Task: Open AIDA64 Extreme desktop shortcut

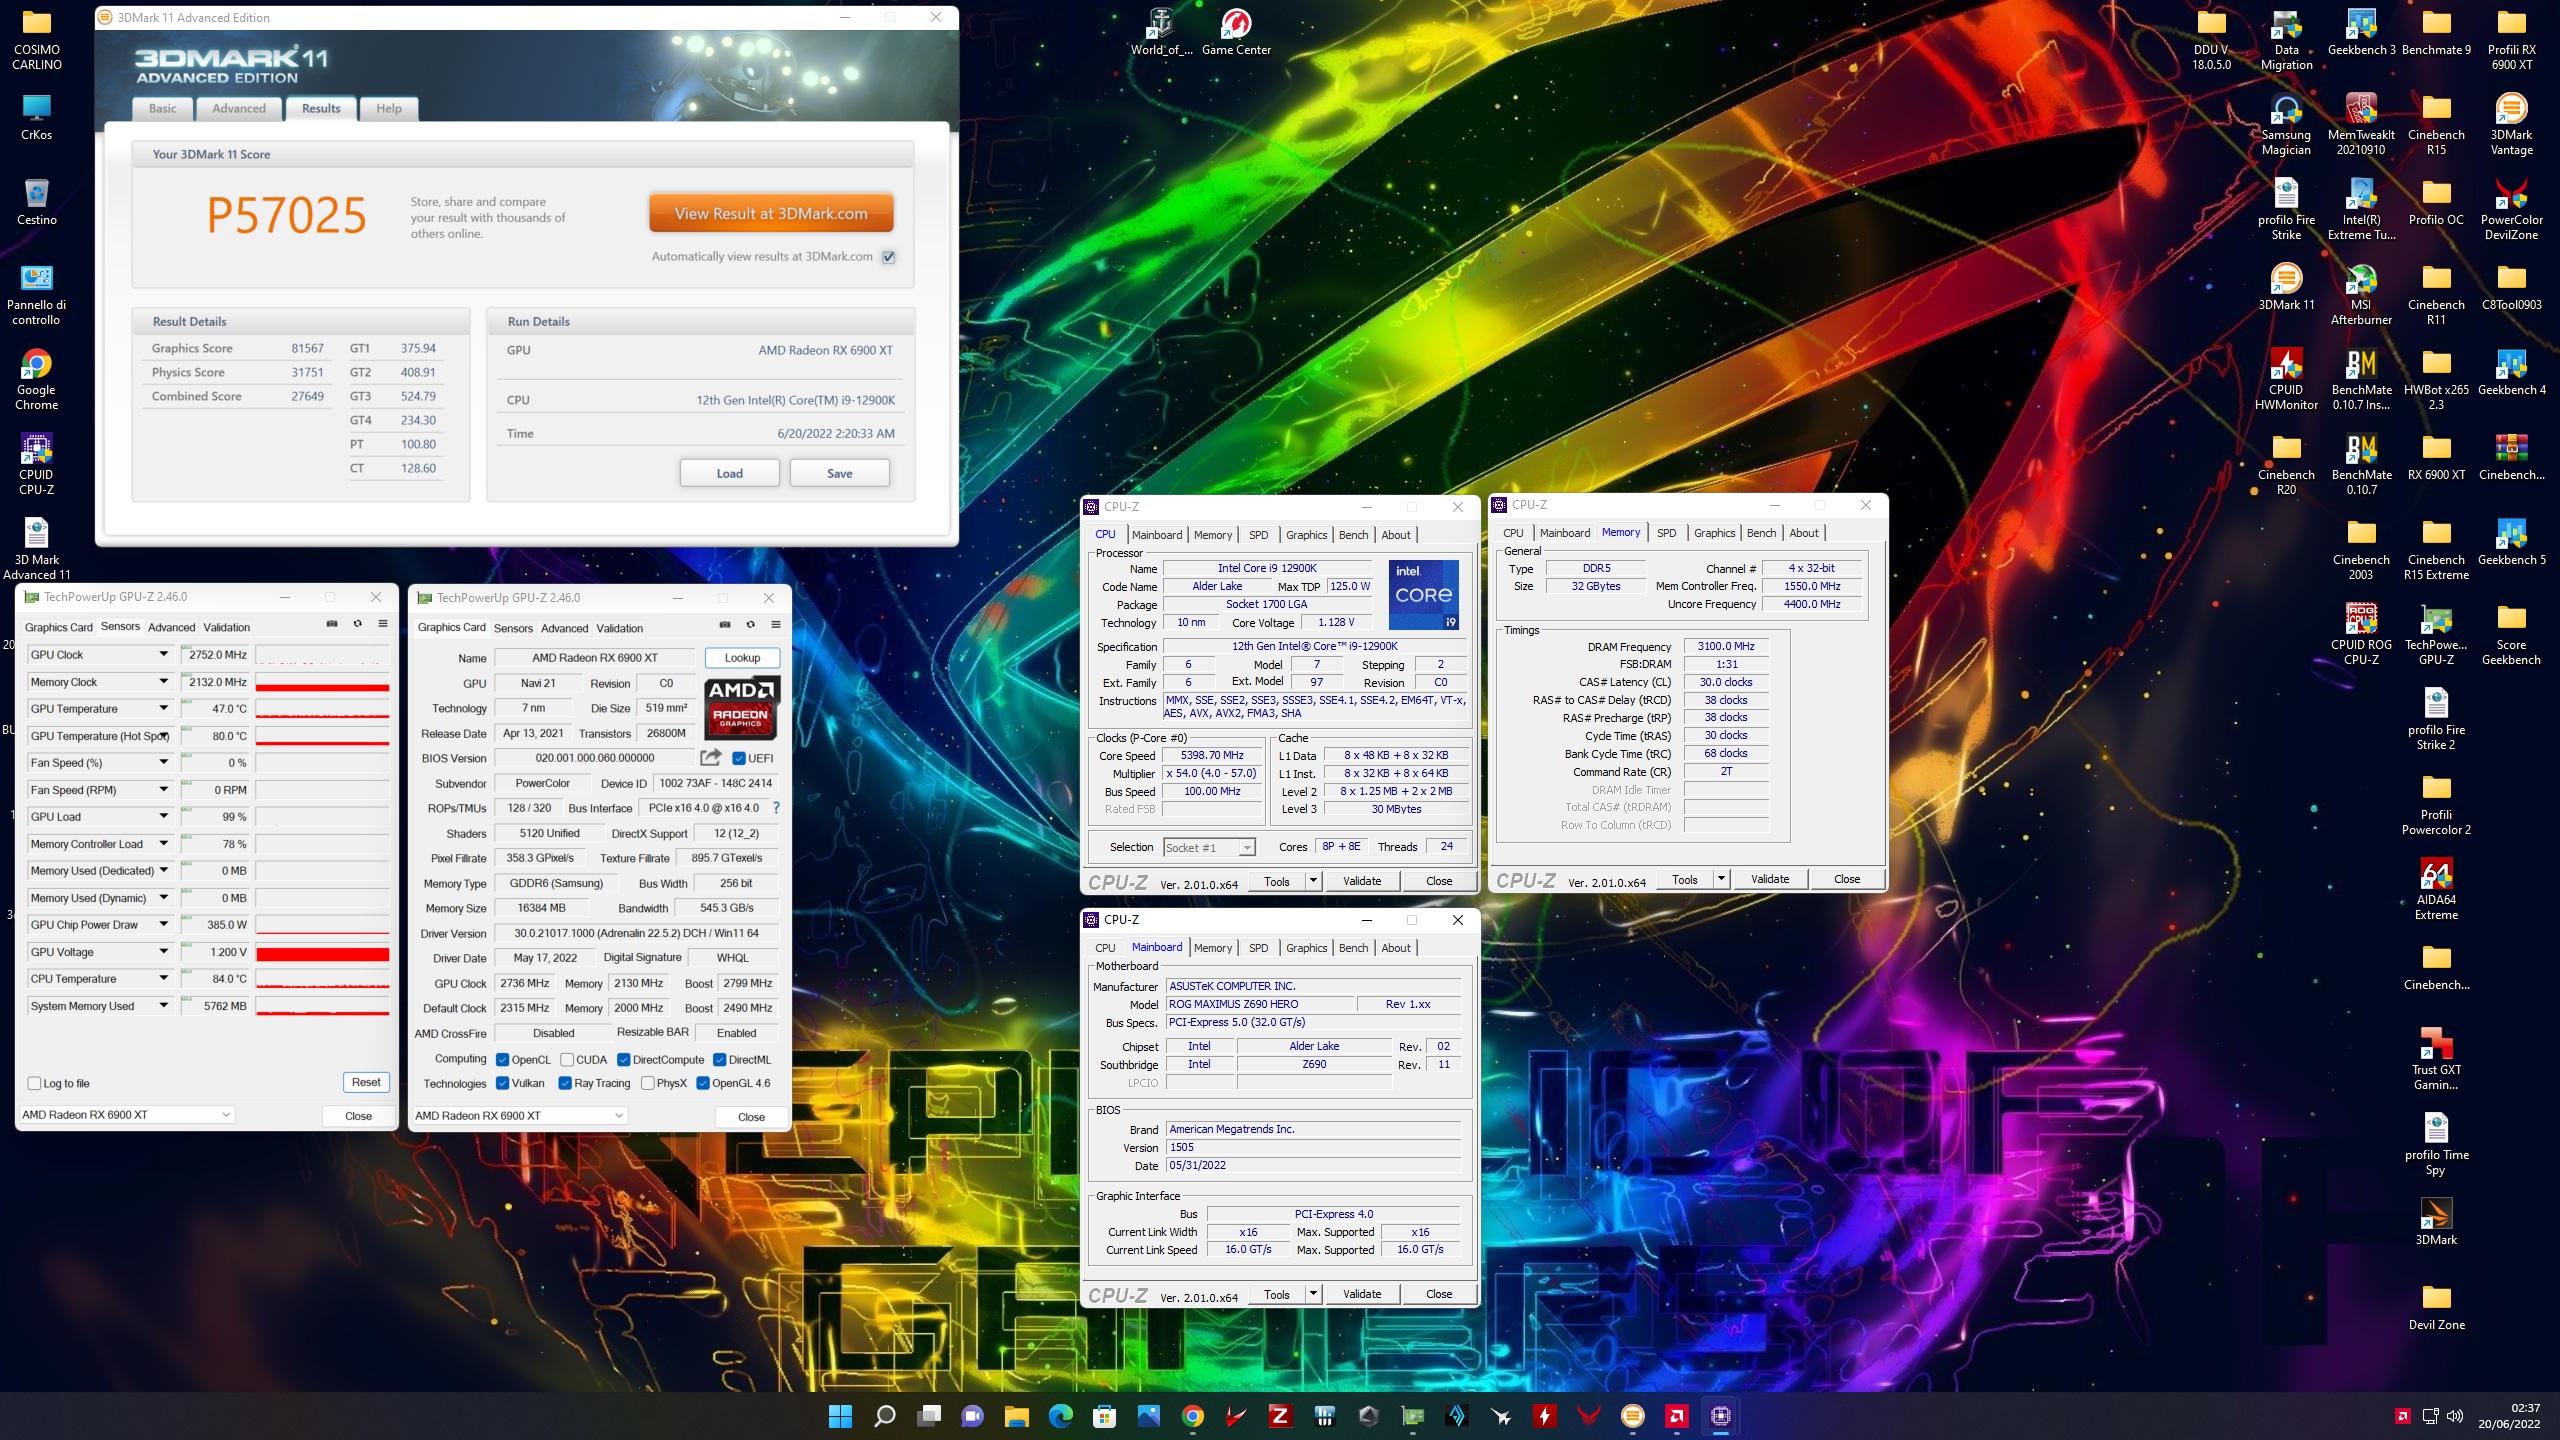Action: coord(2436,890)
